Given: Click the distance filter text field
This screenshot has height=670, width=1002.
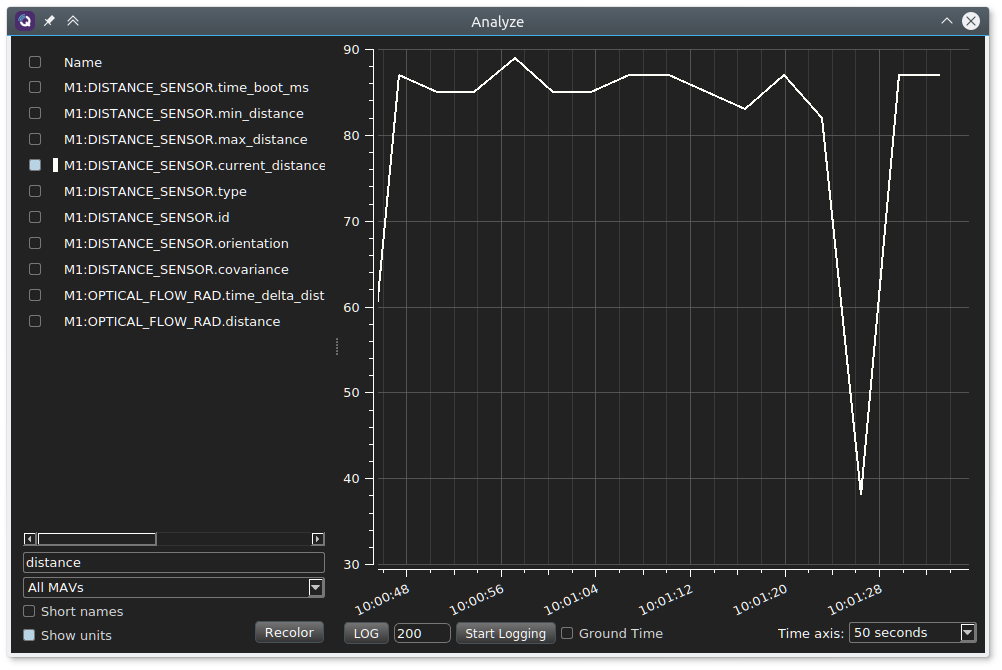Looking at the screenshot, I should (x=174, y=563).
